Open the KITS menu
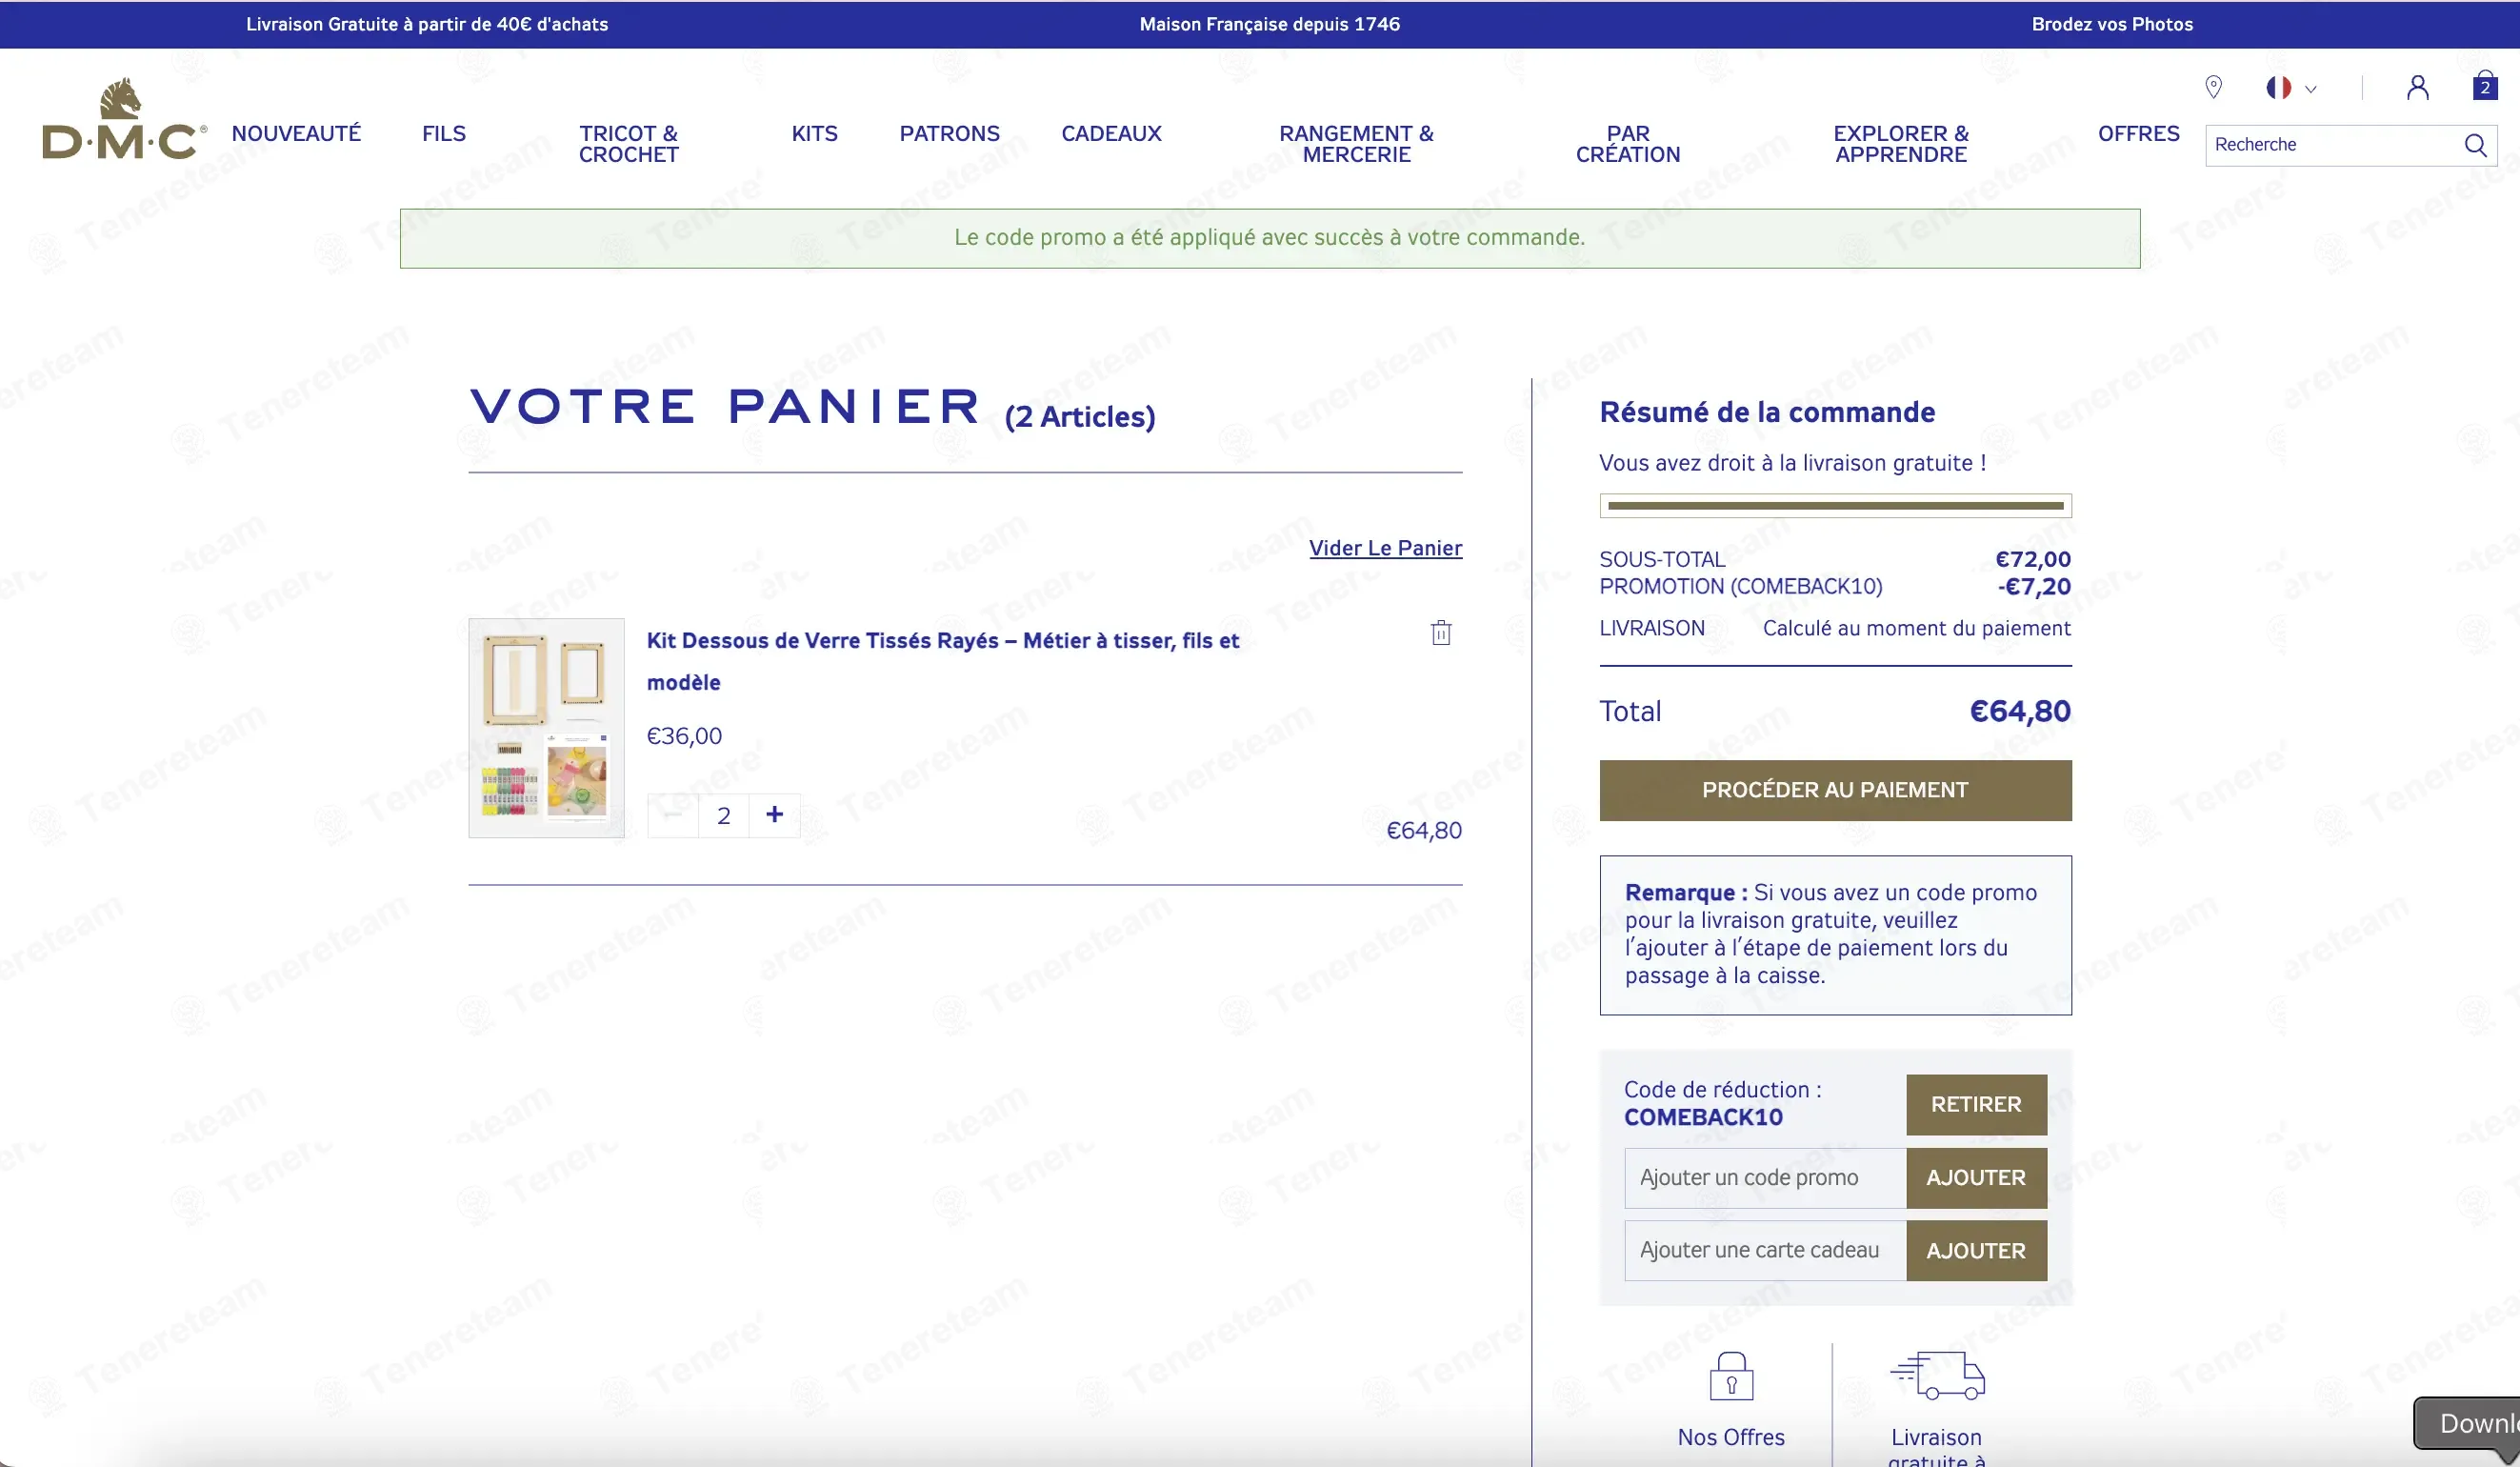The width and height of the screenshot is (2520, 1467). click(x=814, y=134)
